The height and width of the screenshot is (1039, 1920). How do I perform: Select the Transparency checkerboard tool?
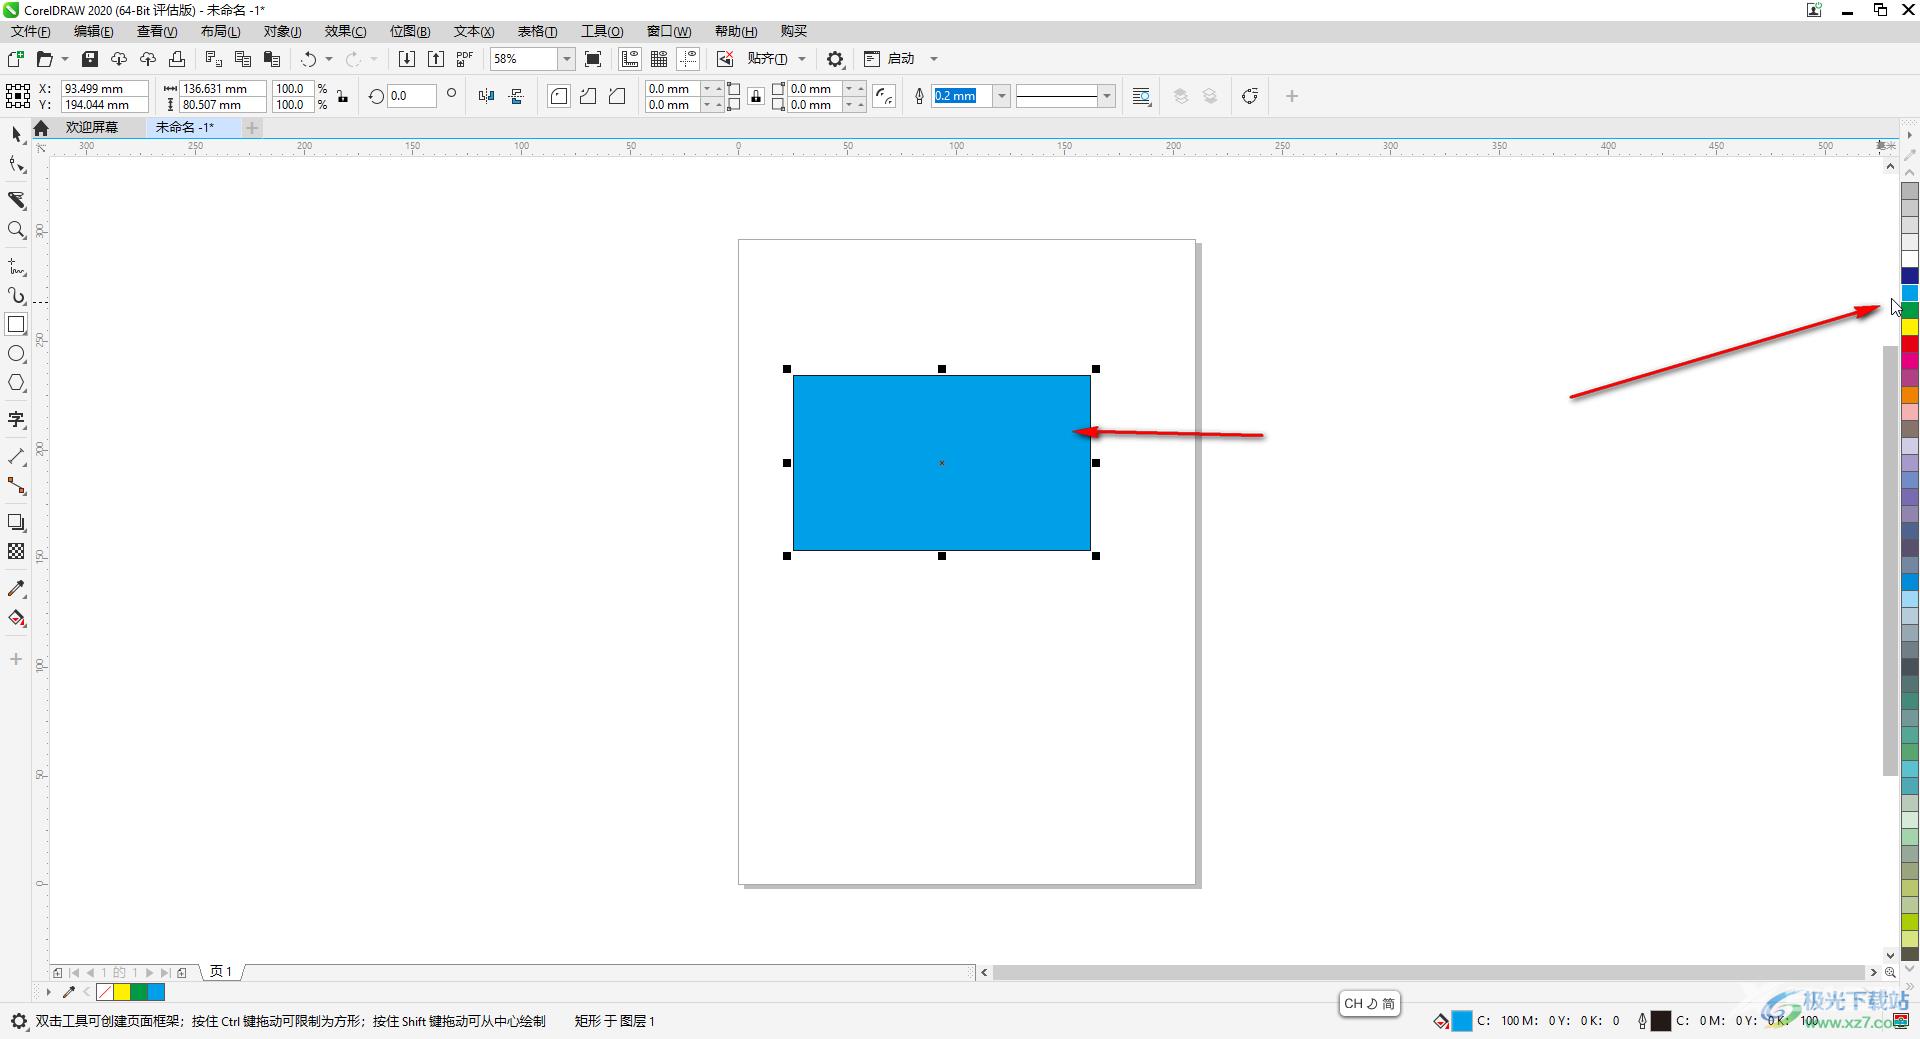[16, 551]
